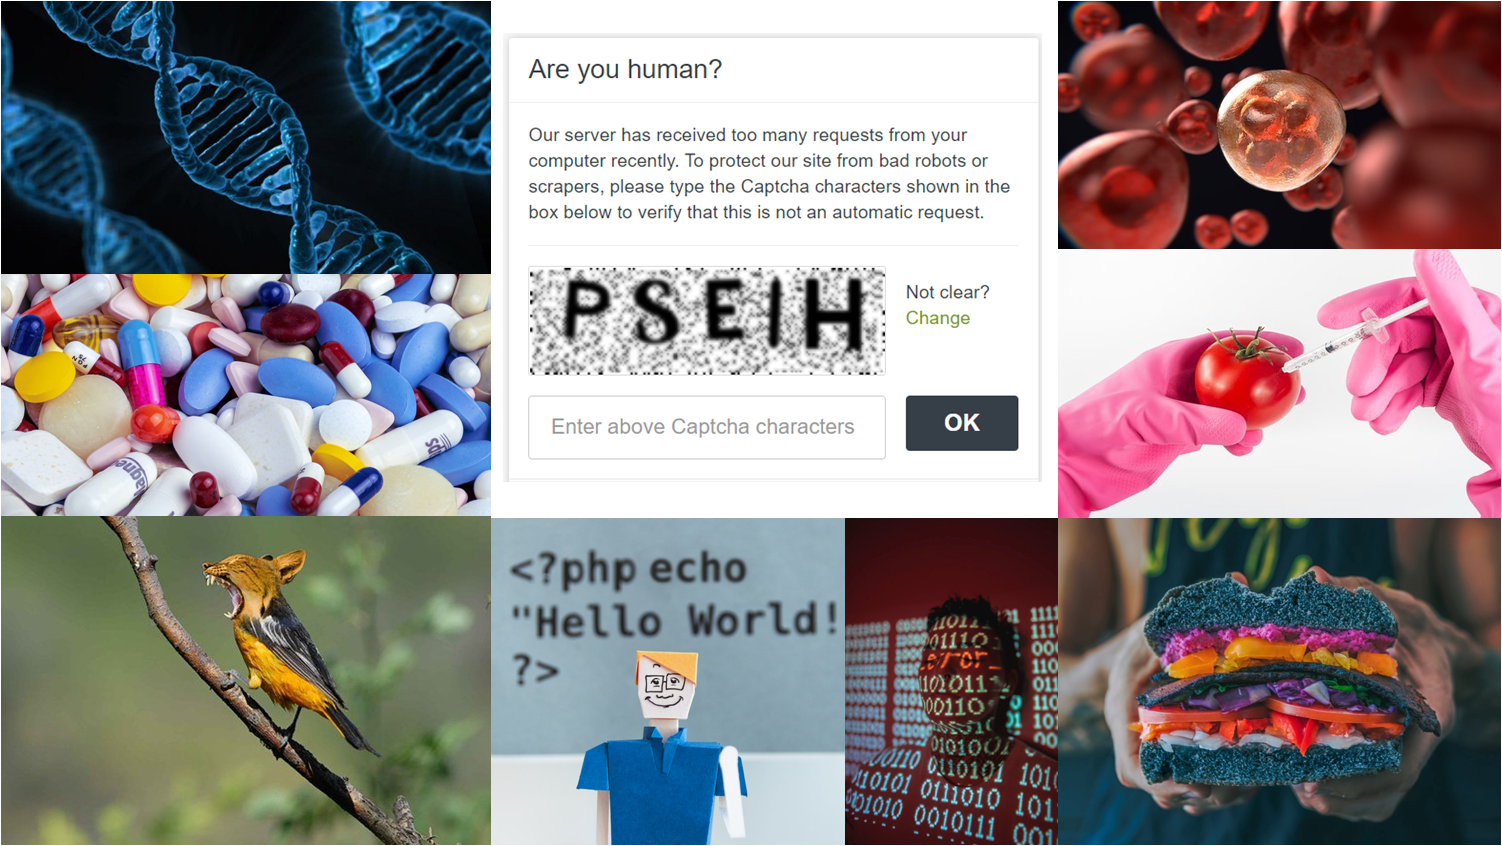This screenshot has width=1502, height=846.
Task: Open the red cells image
Action: [x=1279, y=124]
